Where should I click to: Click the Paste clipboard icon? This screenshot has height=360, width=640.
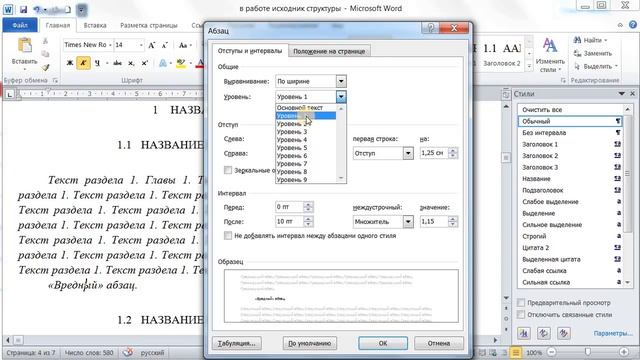click(24, 46)
